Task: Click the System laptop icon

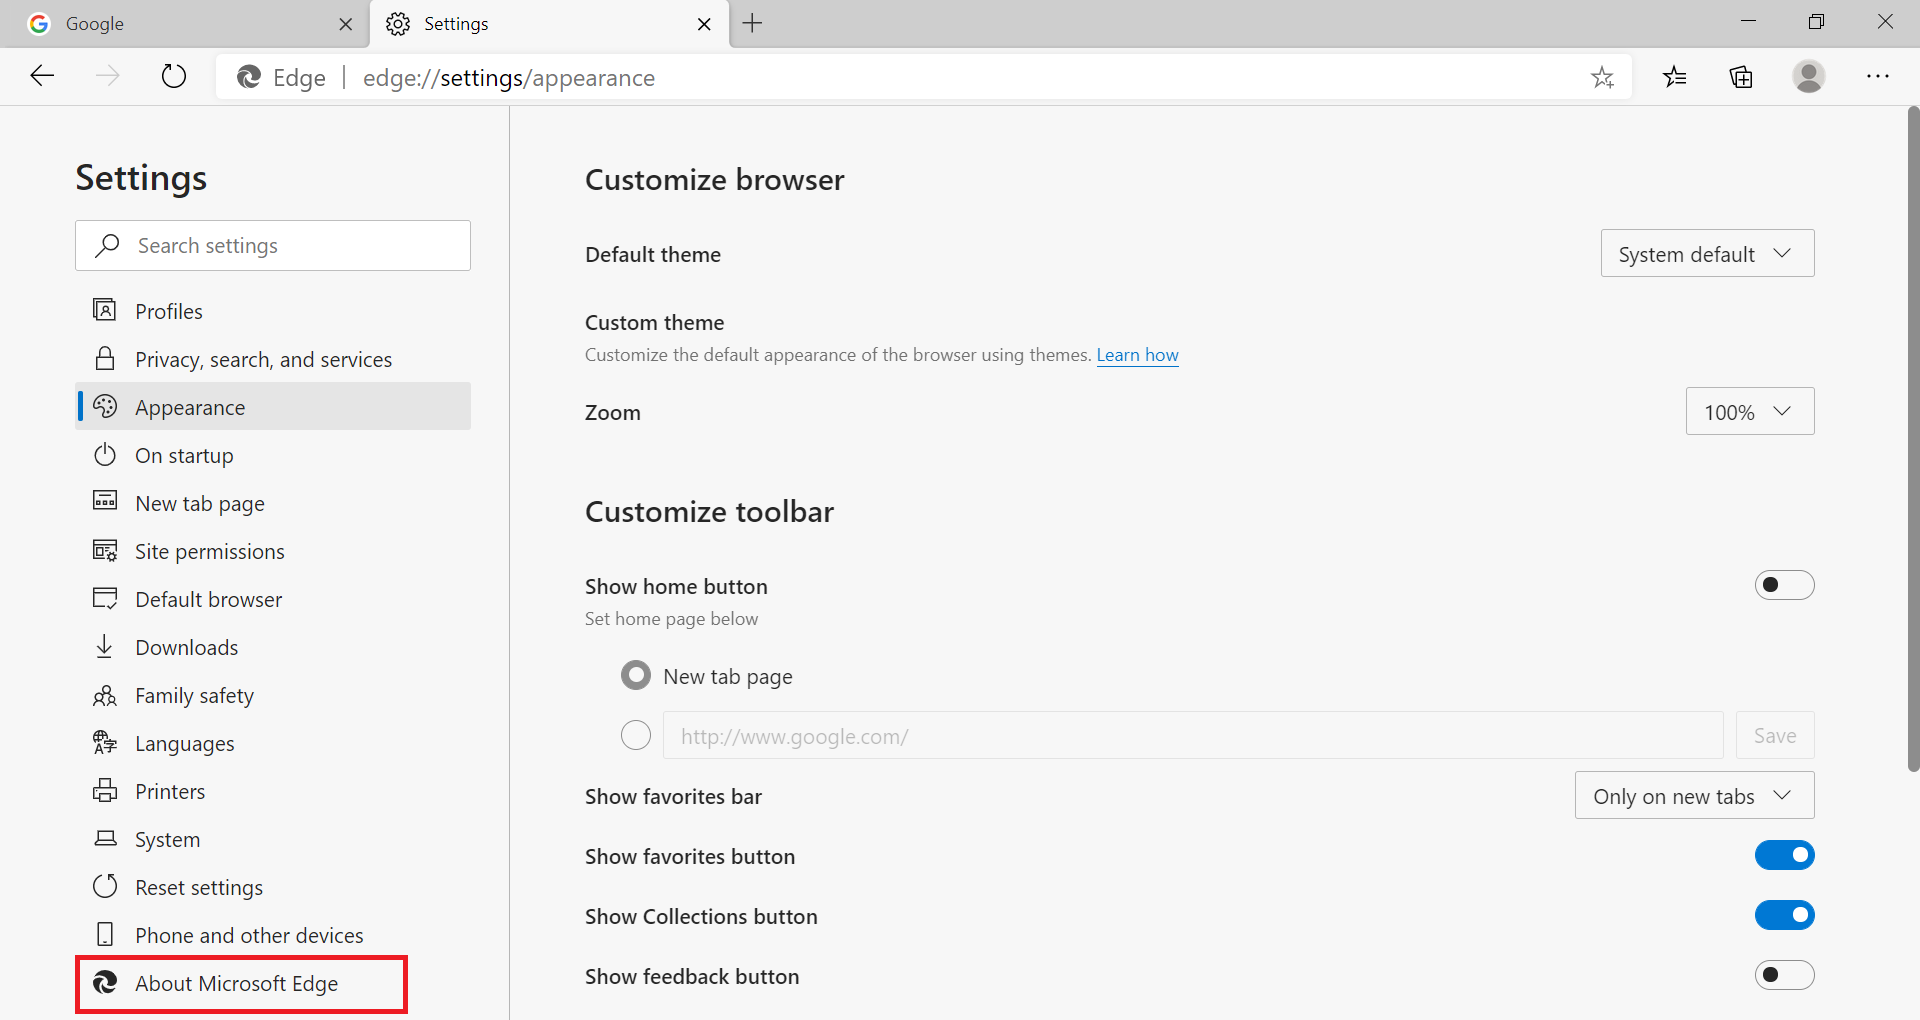Action: tap(105, 838)
